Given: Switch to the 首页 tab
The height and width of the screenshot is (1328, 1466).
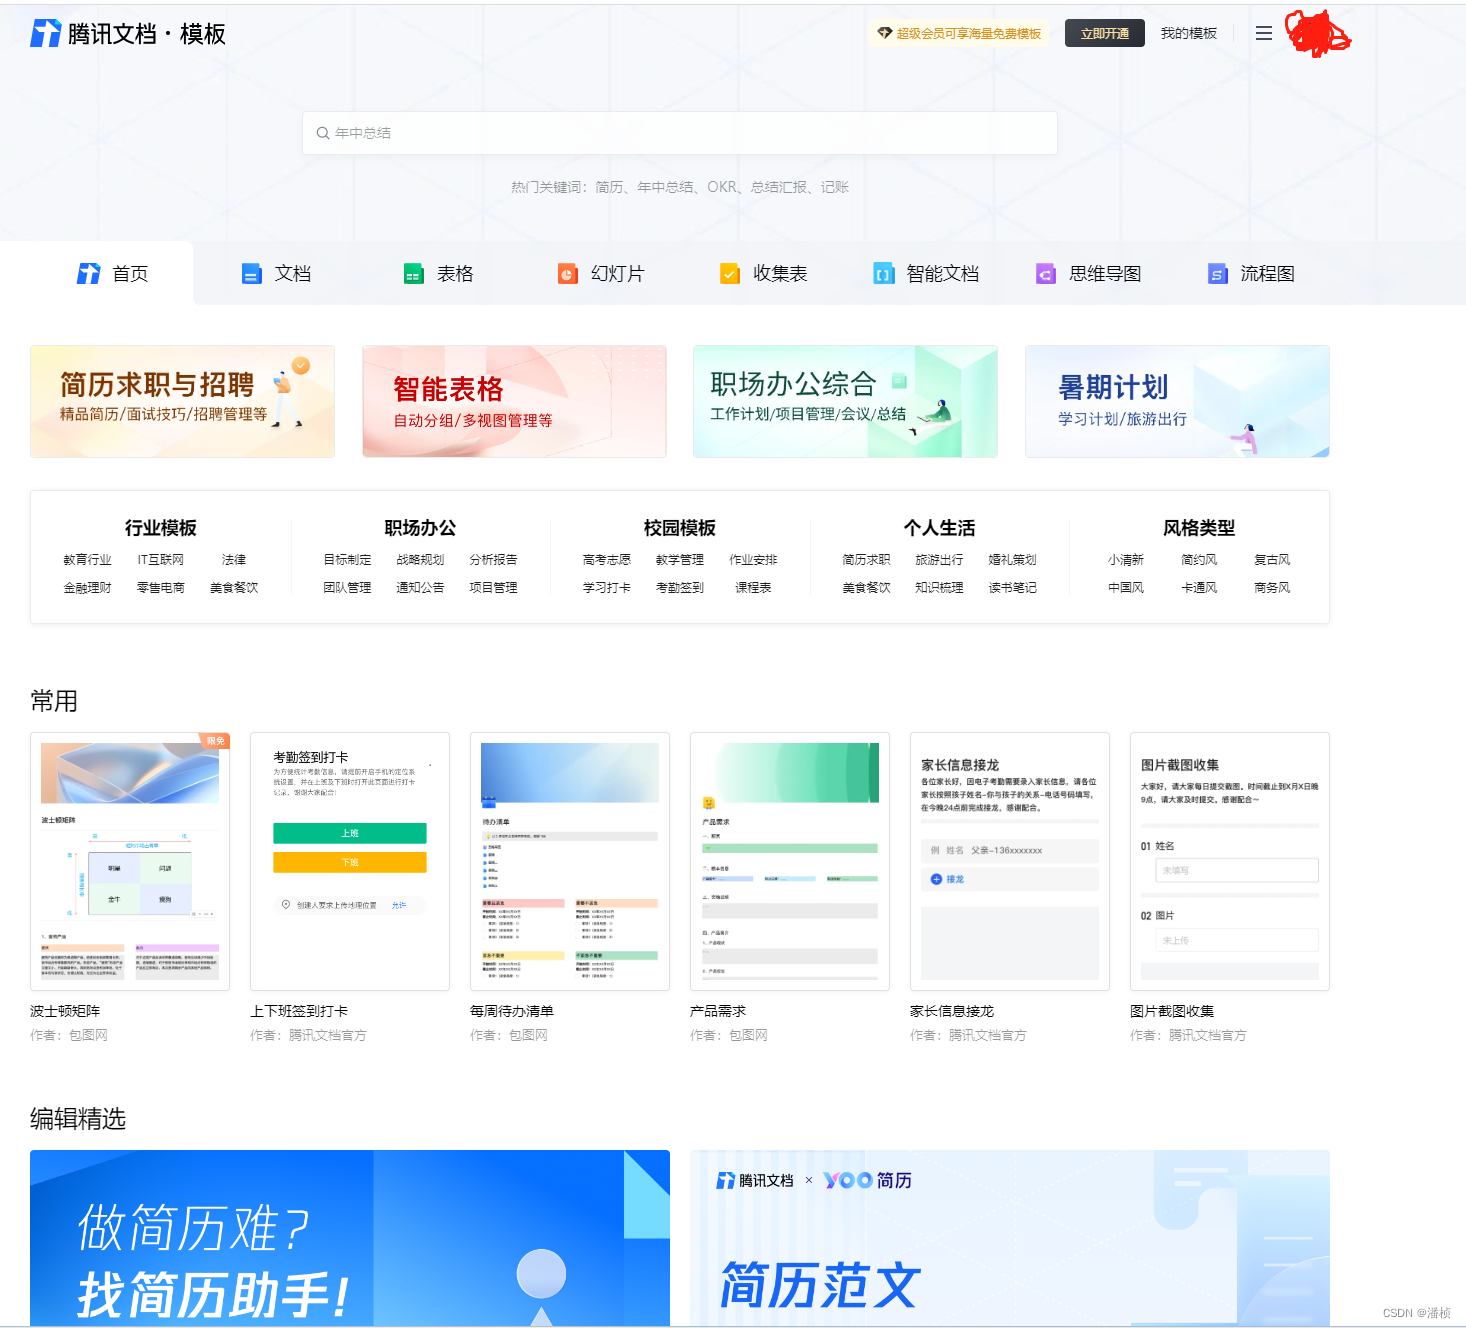Looking at the screenshot, I should [x=113, y=273].
